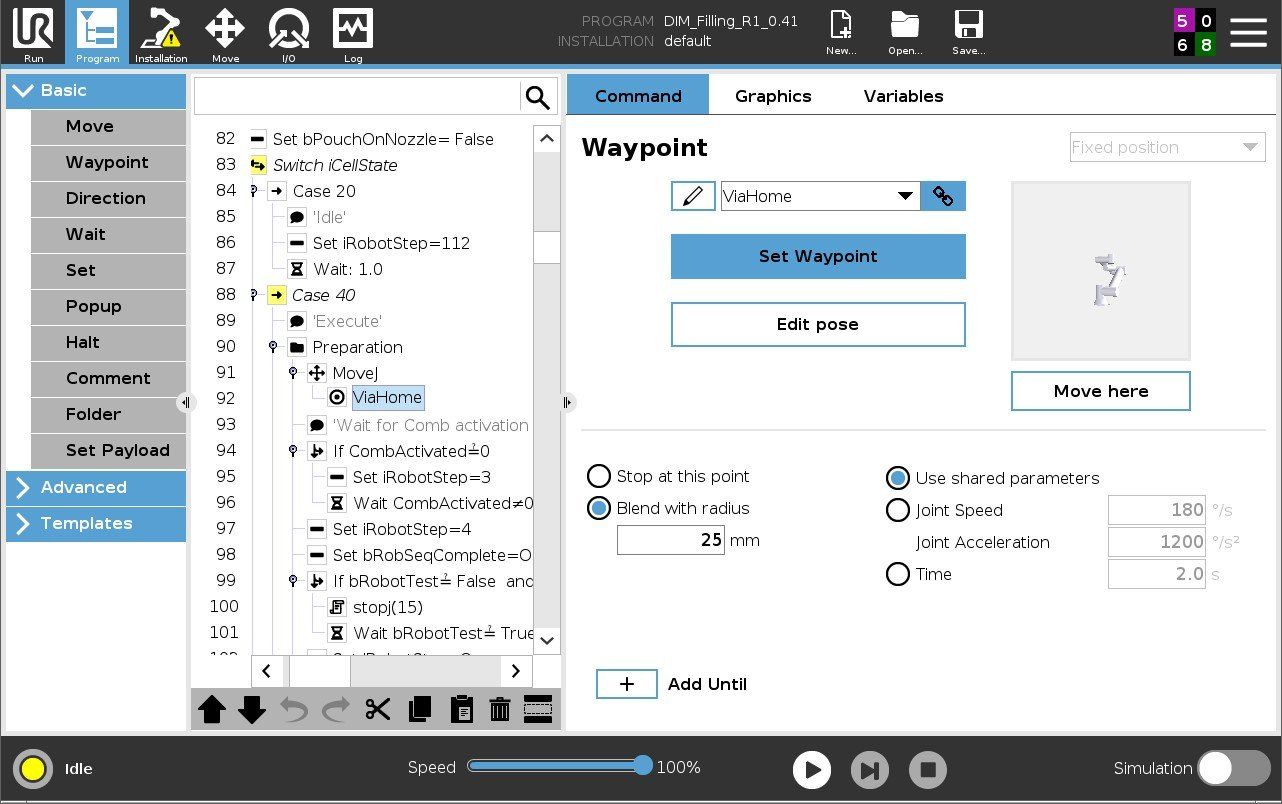Click the Edit pose button
Screen dimensions: 1282x804
click(x=818, y=324)
